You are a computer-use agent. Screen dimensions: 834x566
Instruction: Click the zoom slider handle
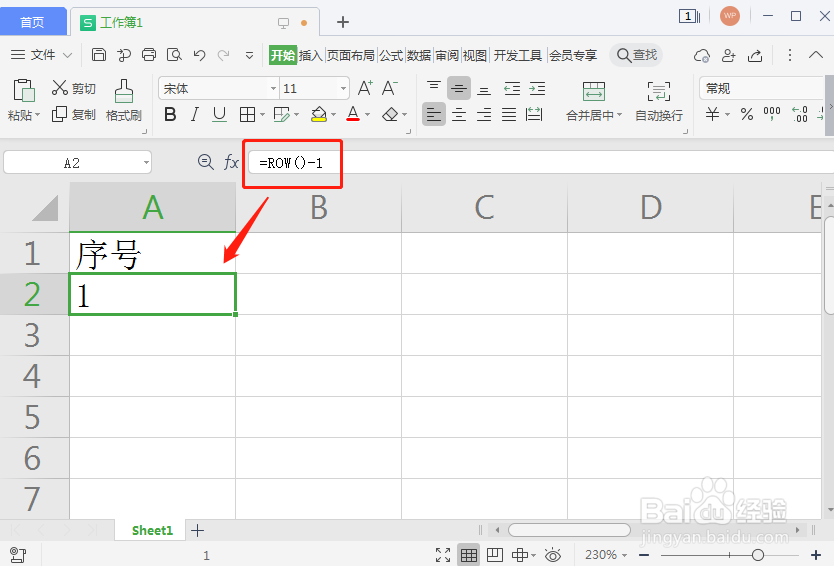click(758, 555)
